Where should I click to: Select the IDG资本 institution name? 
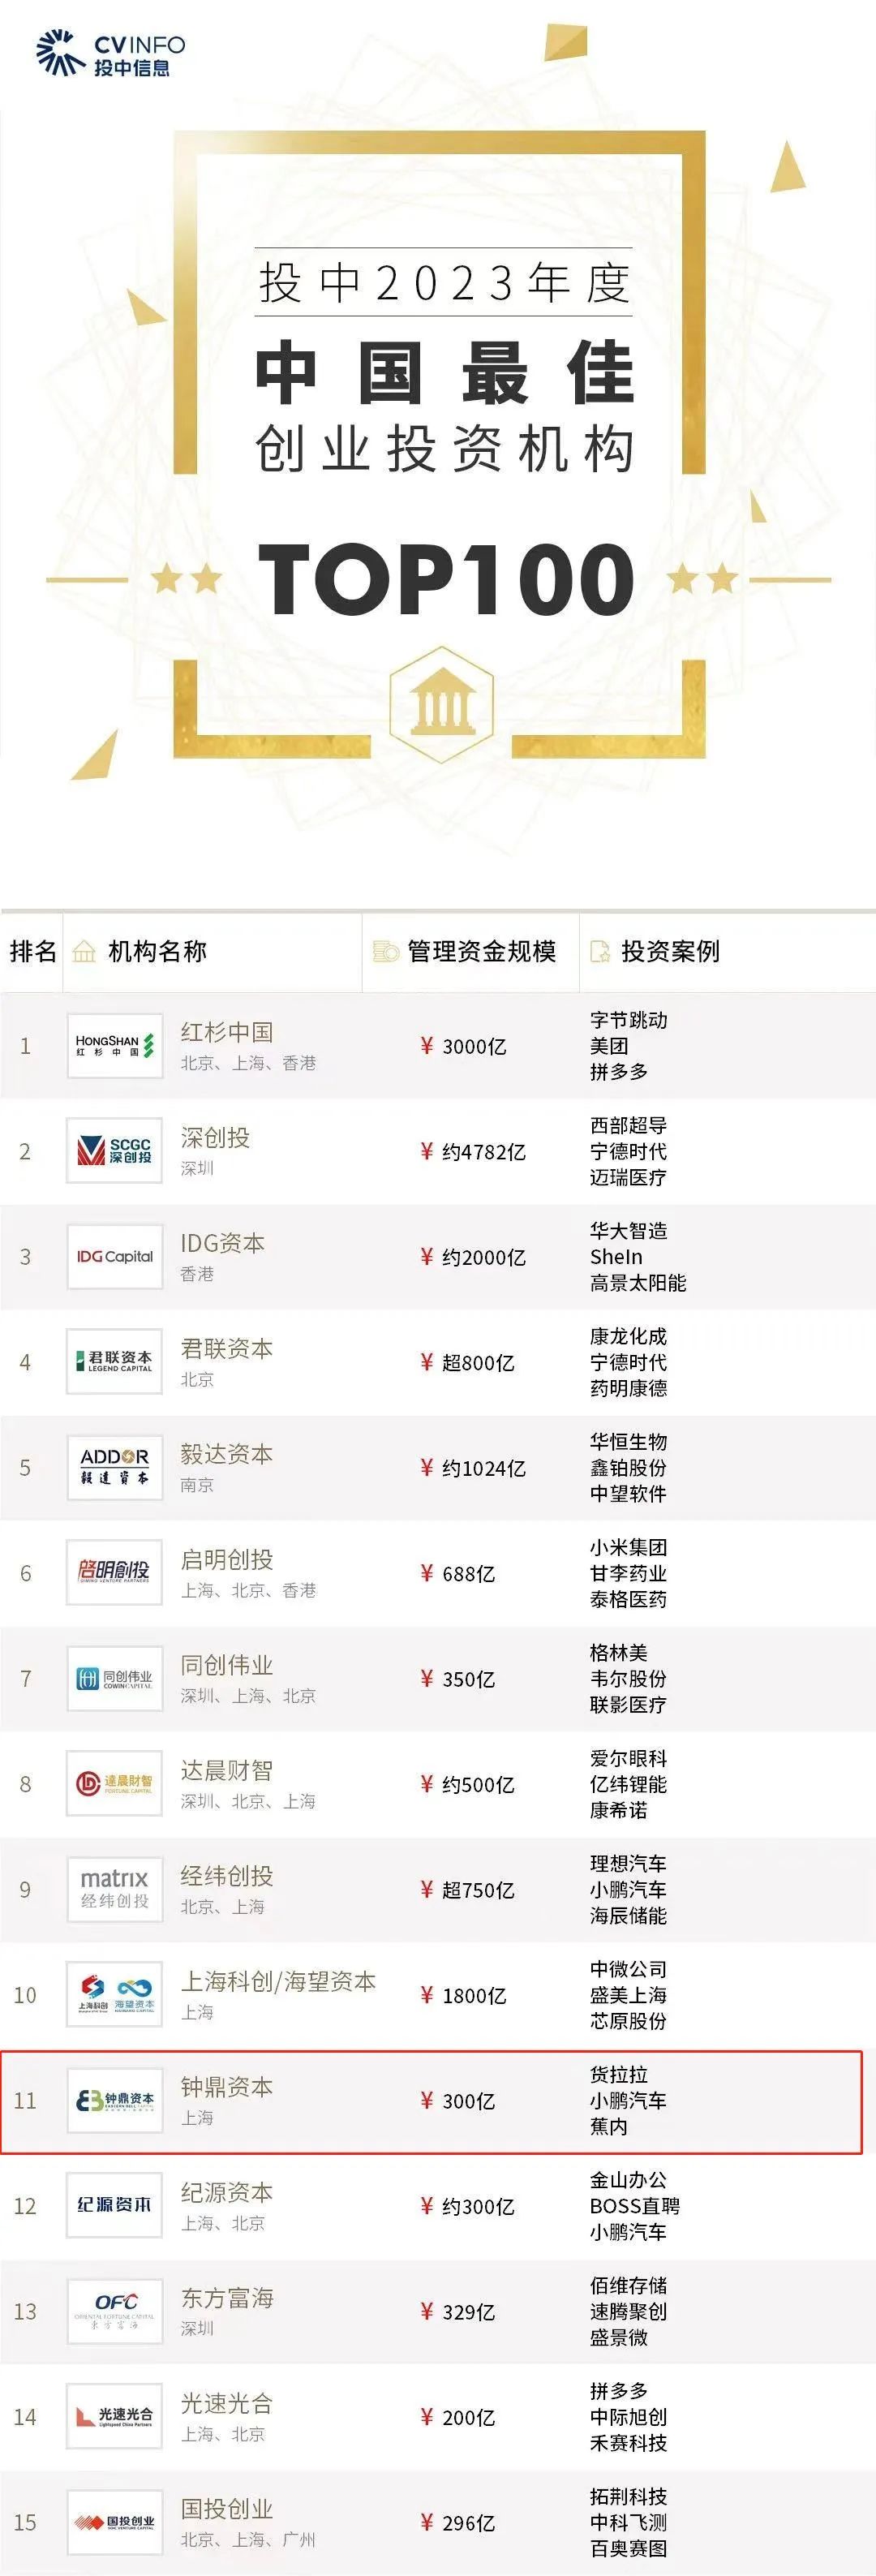223,1243
